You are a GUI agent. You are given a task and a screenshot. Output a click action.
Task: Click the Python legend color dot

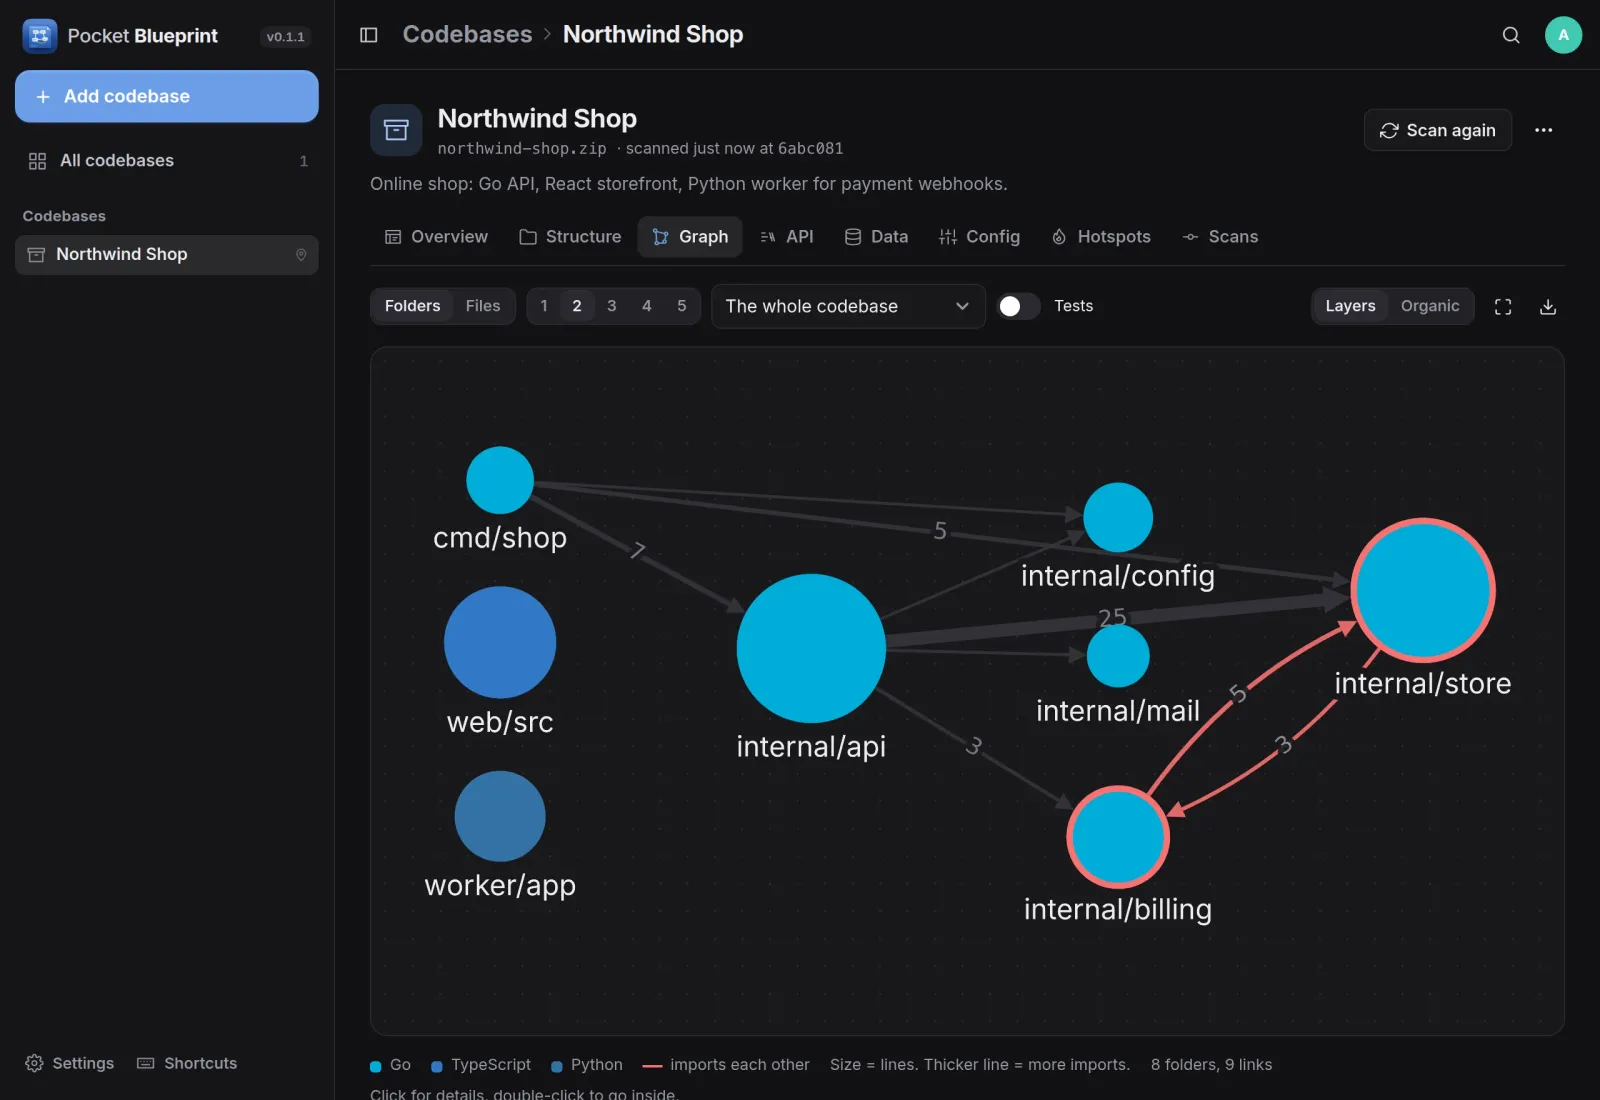pos(557,1066)
